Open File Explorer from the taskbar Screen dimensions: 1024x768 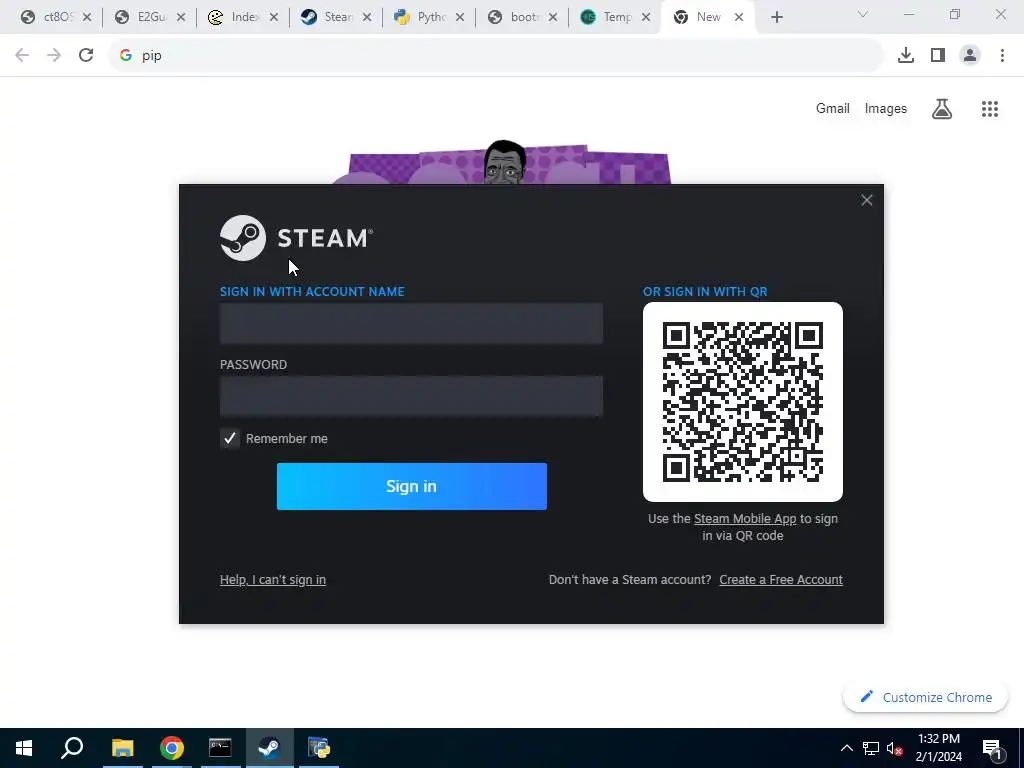(122, 748)
